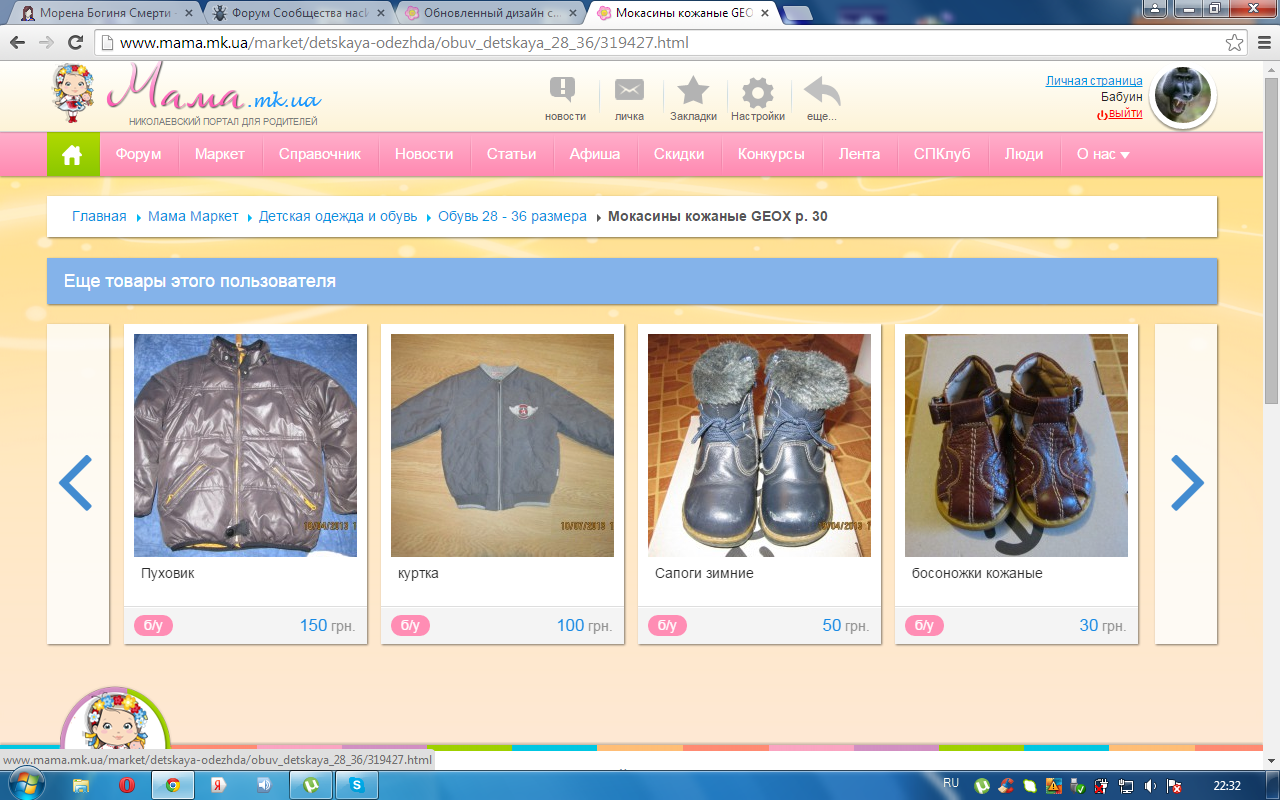Screen dimensions: 1280x800
Task: Open the Пуховик jacket thumbnail
Action: pyautogui.click(x=245, y=445)
